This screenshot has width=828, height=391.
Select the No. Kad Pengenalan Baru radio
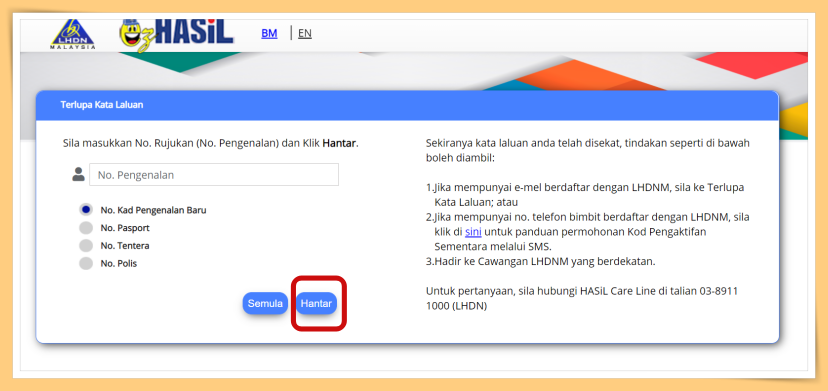(x=86, y=210)
